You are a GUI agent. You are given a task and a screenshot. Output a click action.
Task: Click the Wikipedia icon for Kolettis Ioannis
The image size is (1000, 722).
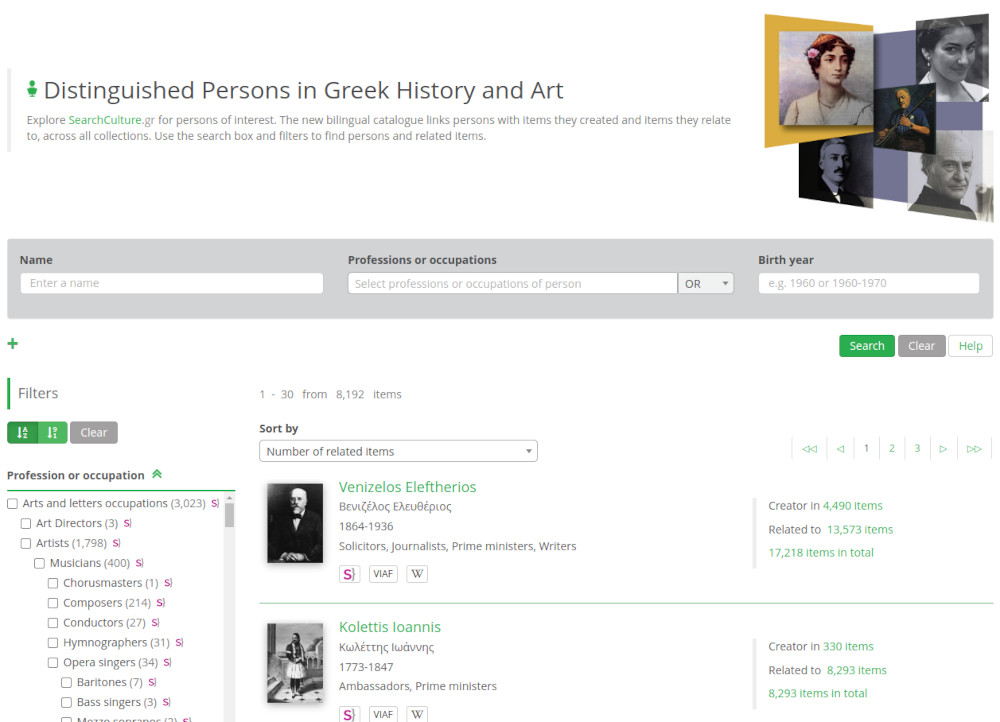[x=417, y=714]
